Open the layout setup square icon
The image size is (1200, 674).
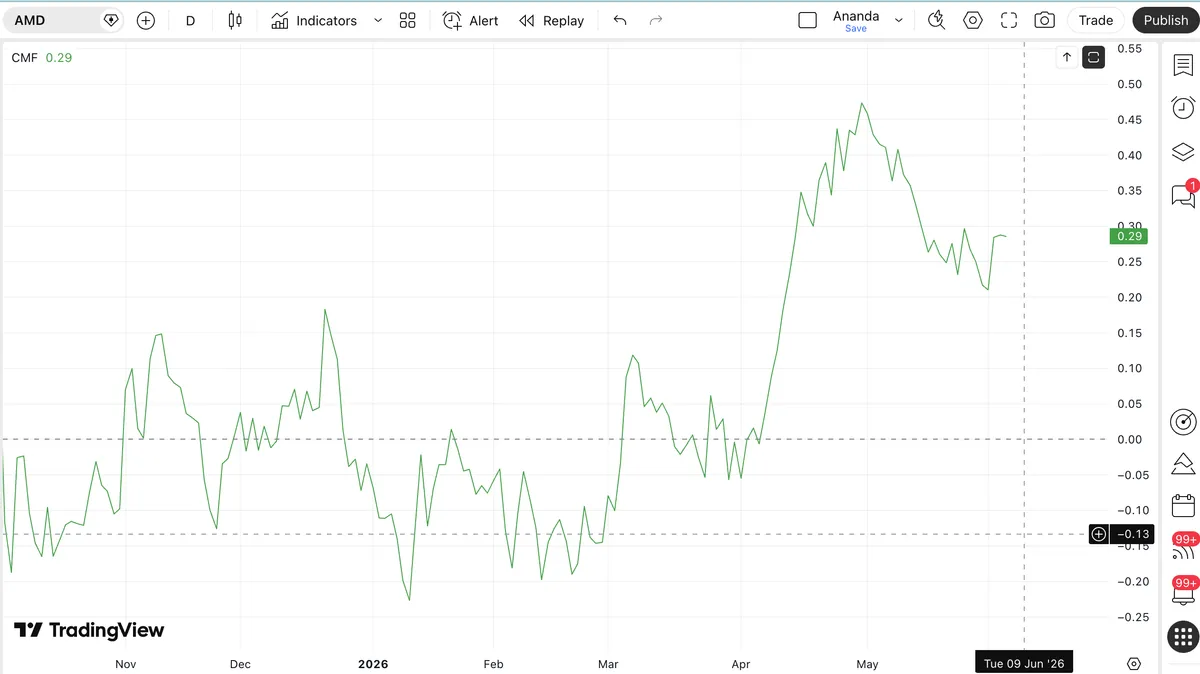[x=808, y=20]
